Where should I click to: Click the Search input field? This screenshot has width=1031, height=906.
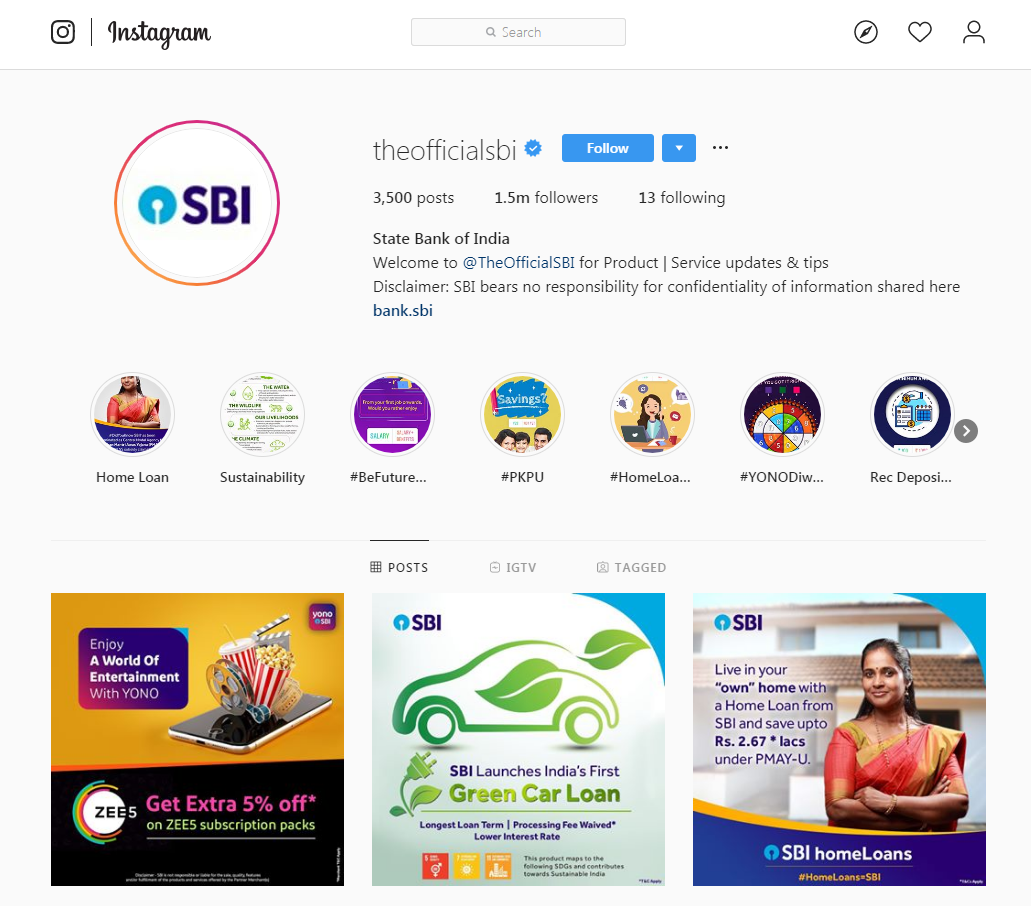[518, 32]
